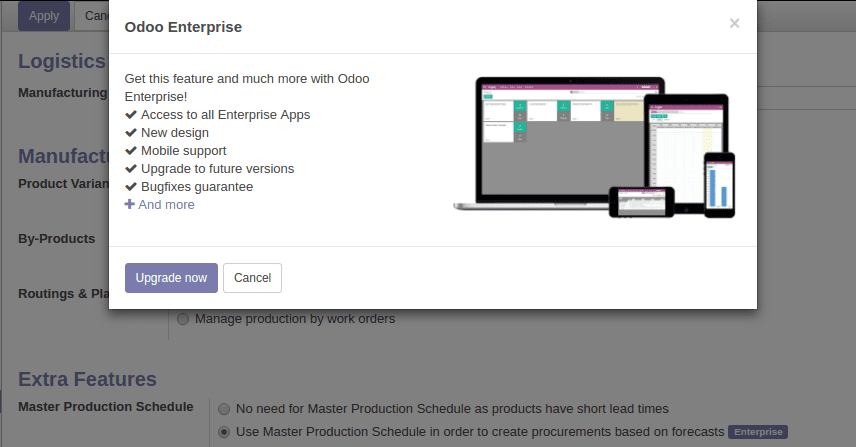The width and height of the screenshot is (856, 447).
Task: Click 'Upgrade to future versions' text
Action: click(x=217, y=169)
